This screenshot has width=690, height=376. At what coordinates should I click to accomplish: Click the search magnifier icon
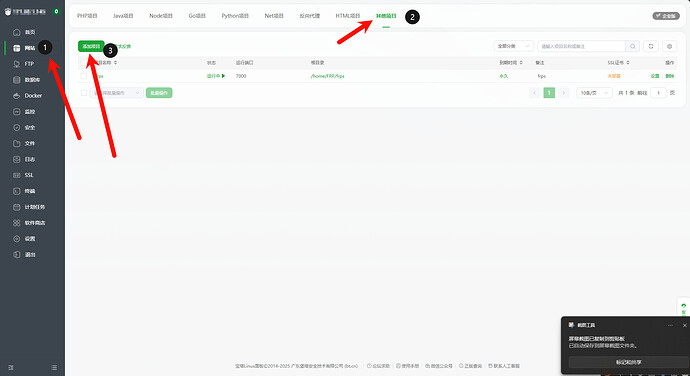point(632,46)
